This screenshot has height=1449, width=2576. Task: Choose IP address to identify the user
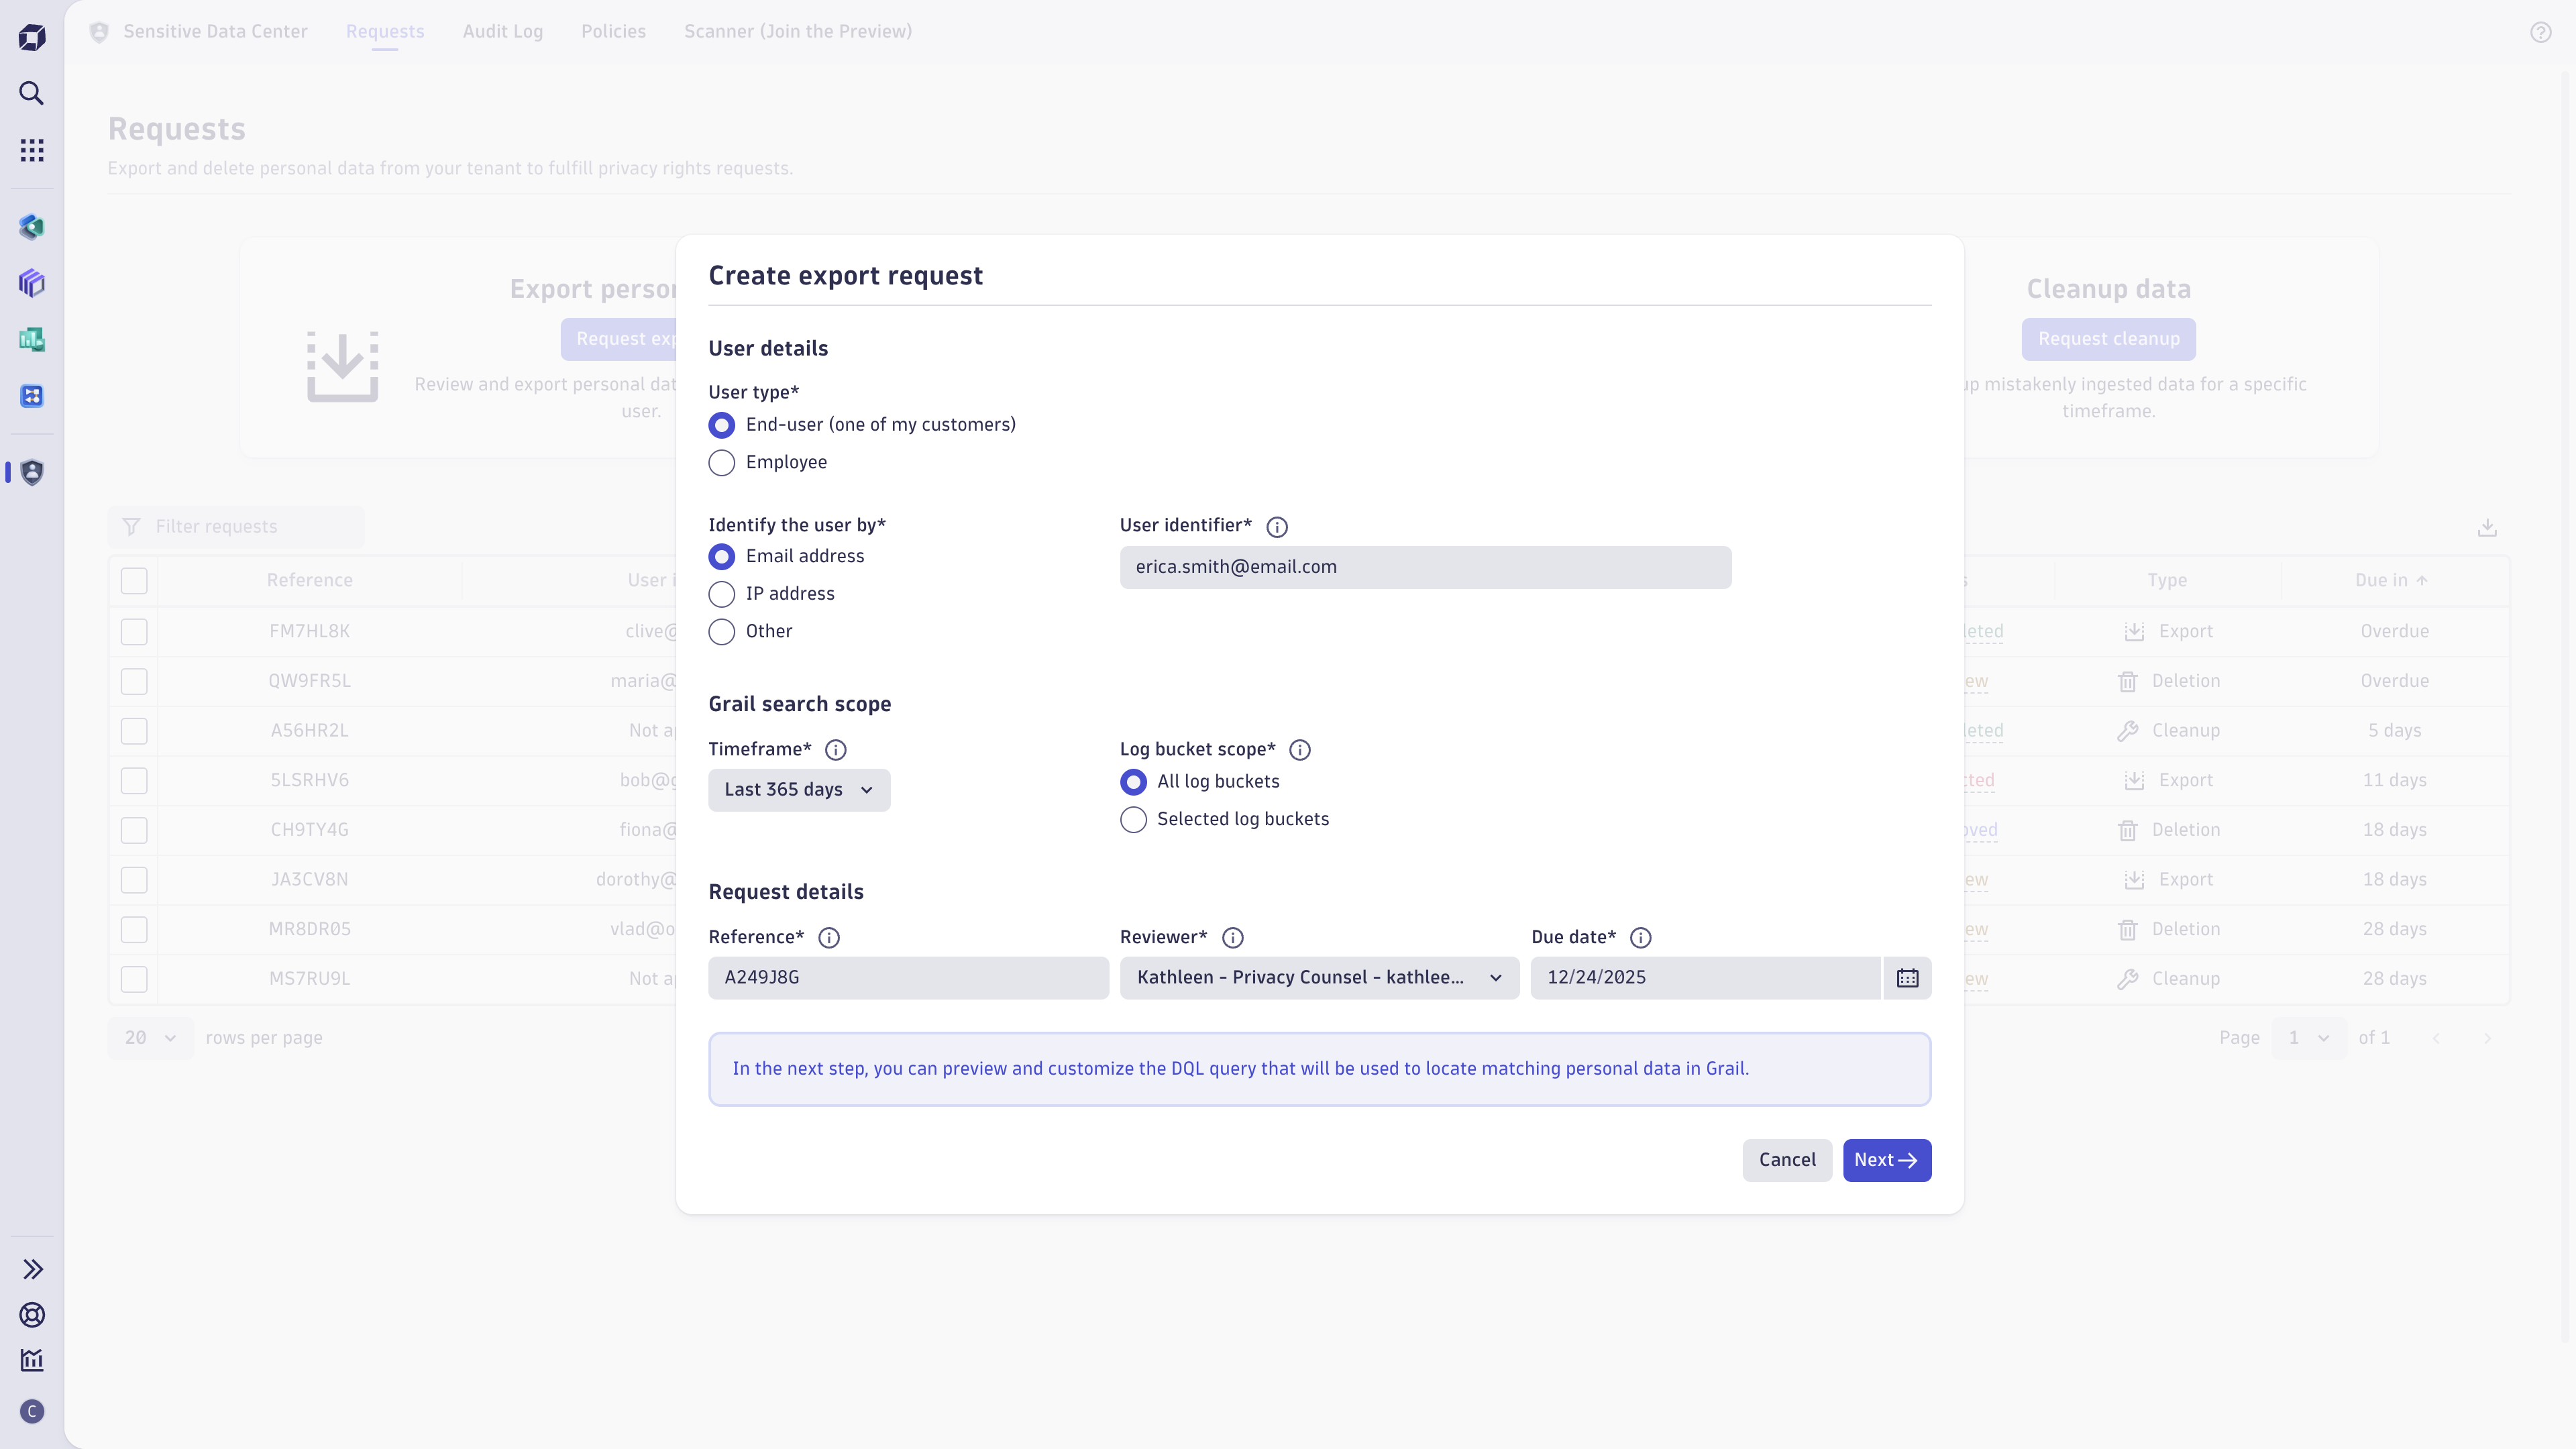[x=722, y=593]
